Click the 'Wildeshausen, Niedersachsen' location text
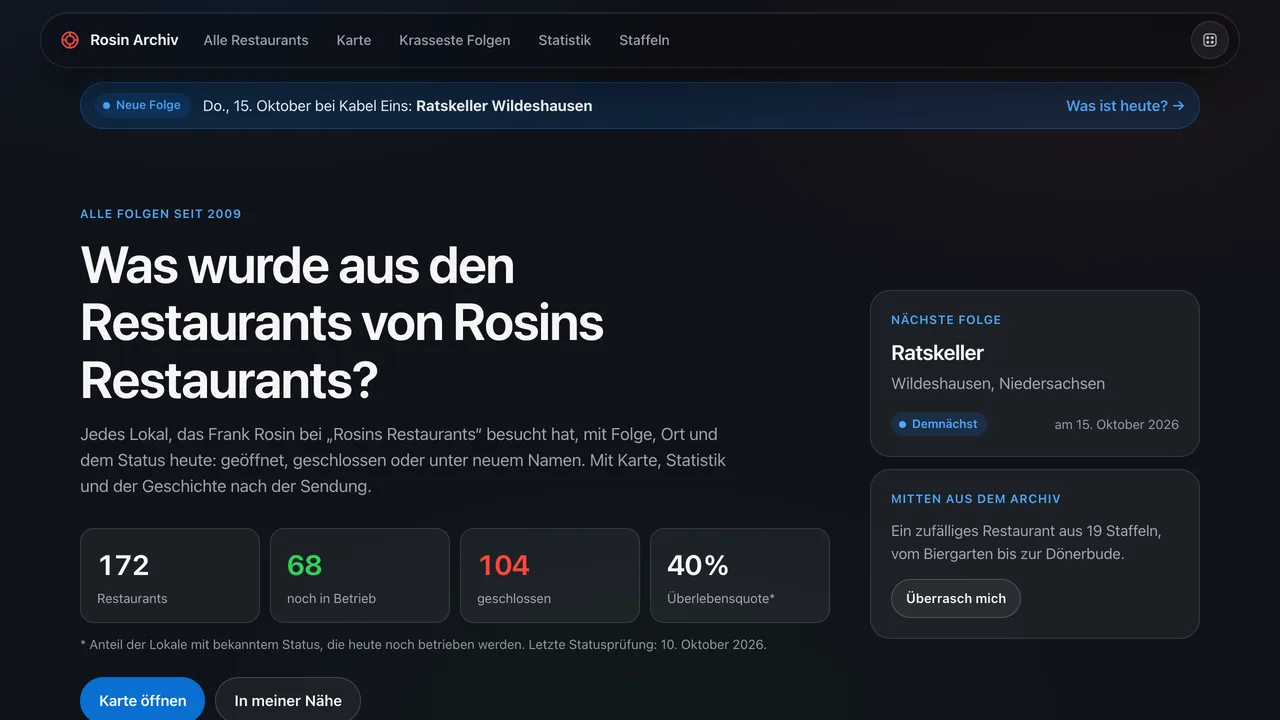This screenshot has height=720, width=1280. (998, 384)
